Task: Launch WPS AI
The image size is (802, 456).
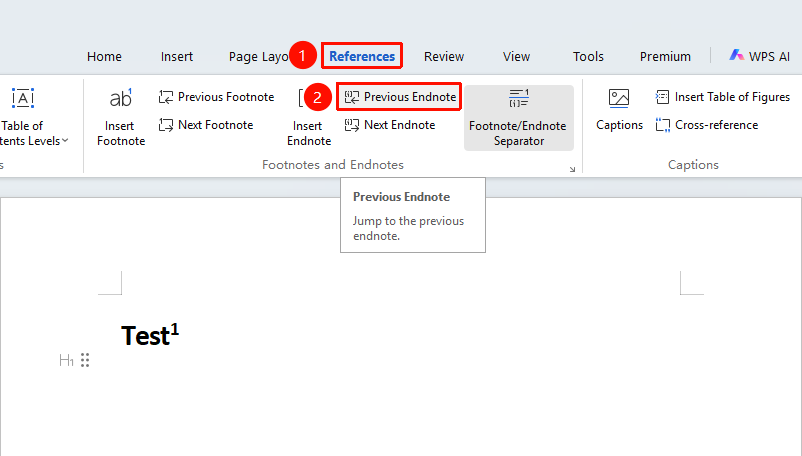Action: [760, 56]
